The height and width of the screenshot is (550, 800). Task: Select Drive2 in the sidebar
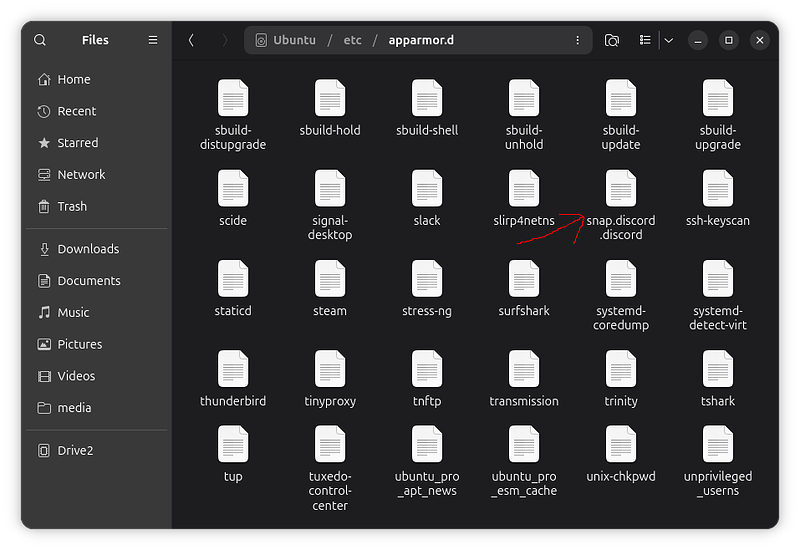75,450
